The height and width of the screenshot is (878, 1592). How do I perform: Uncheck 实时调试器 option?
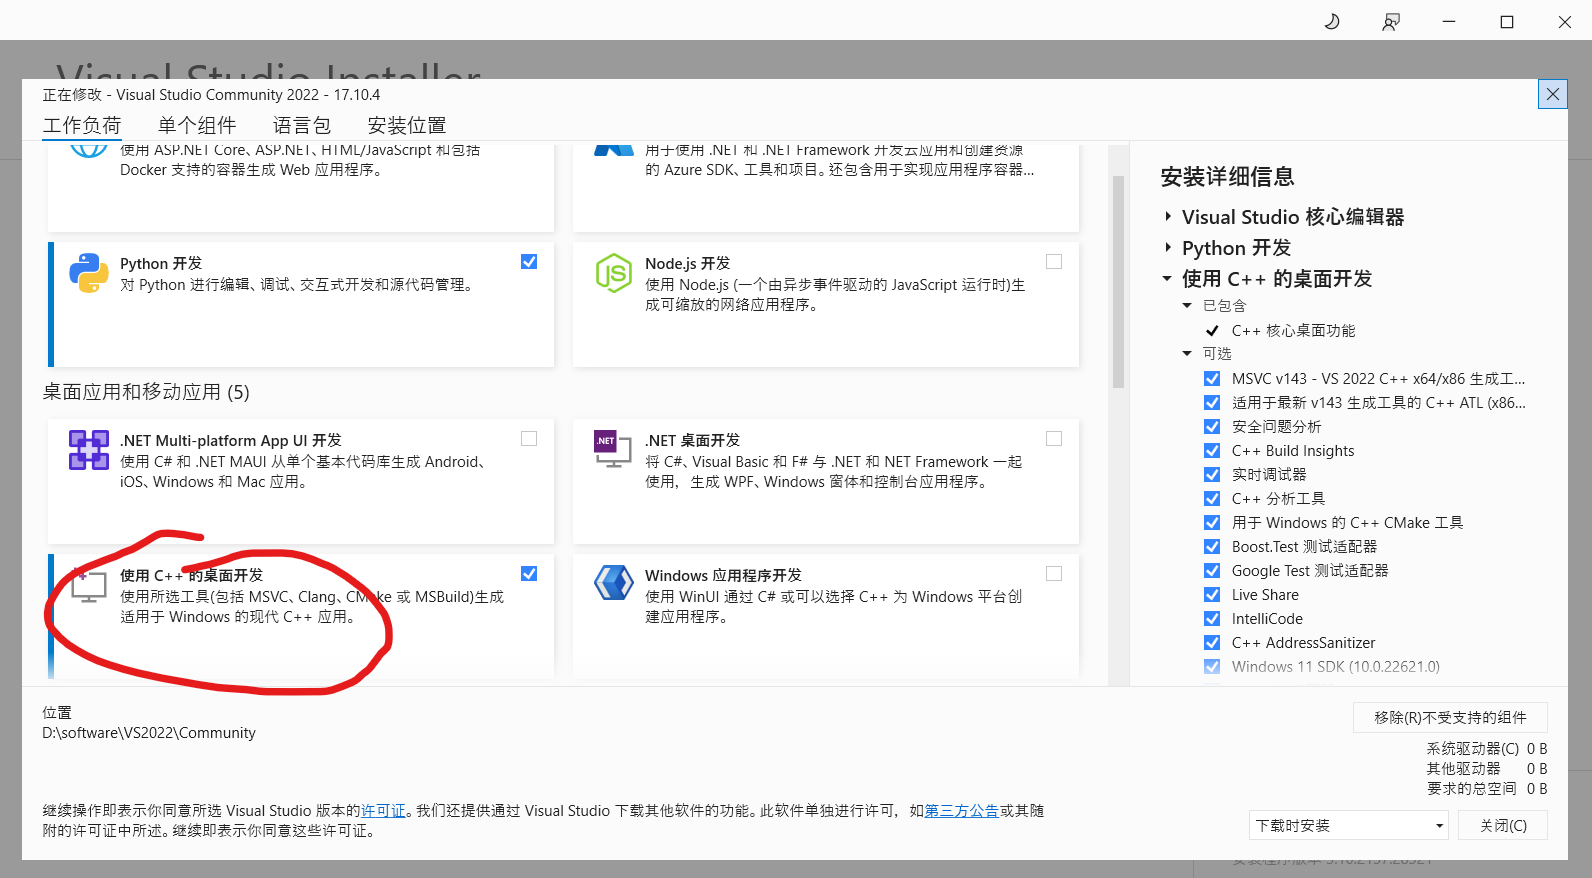(x=1212, y=475)
